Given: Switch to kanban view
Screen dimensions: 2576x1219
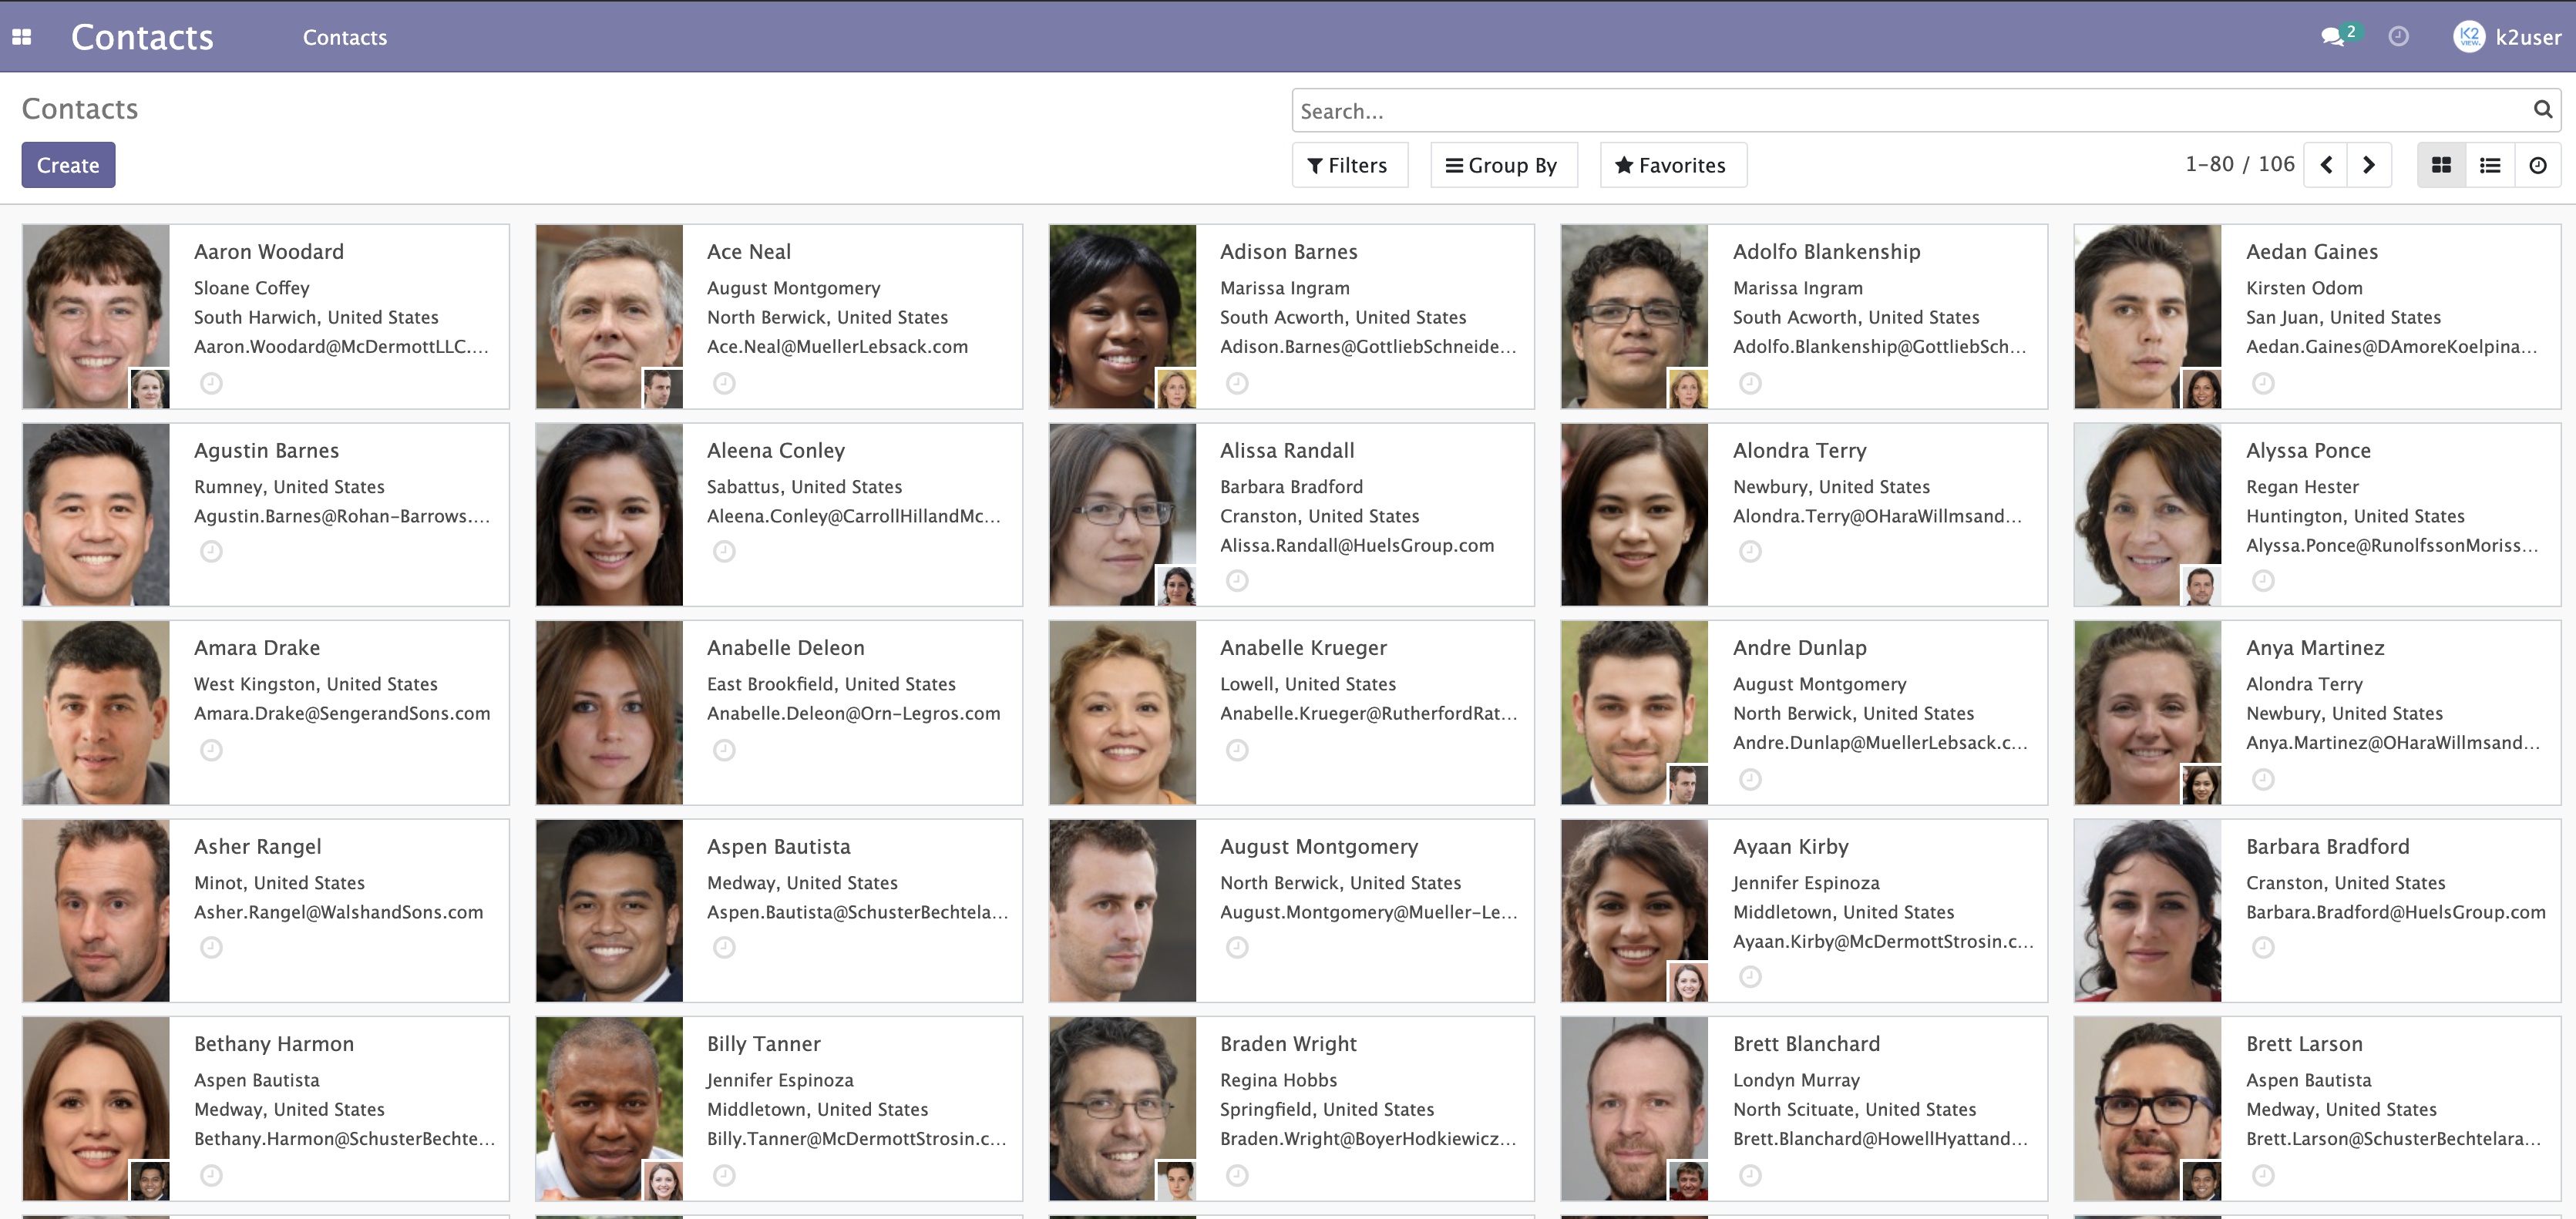Looking at the screenshot, I should pos(2441,165).
